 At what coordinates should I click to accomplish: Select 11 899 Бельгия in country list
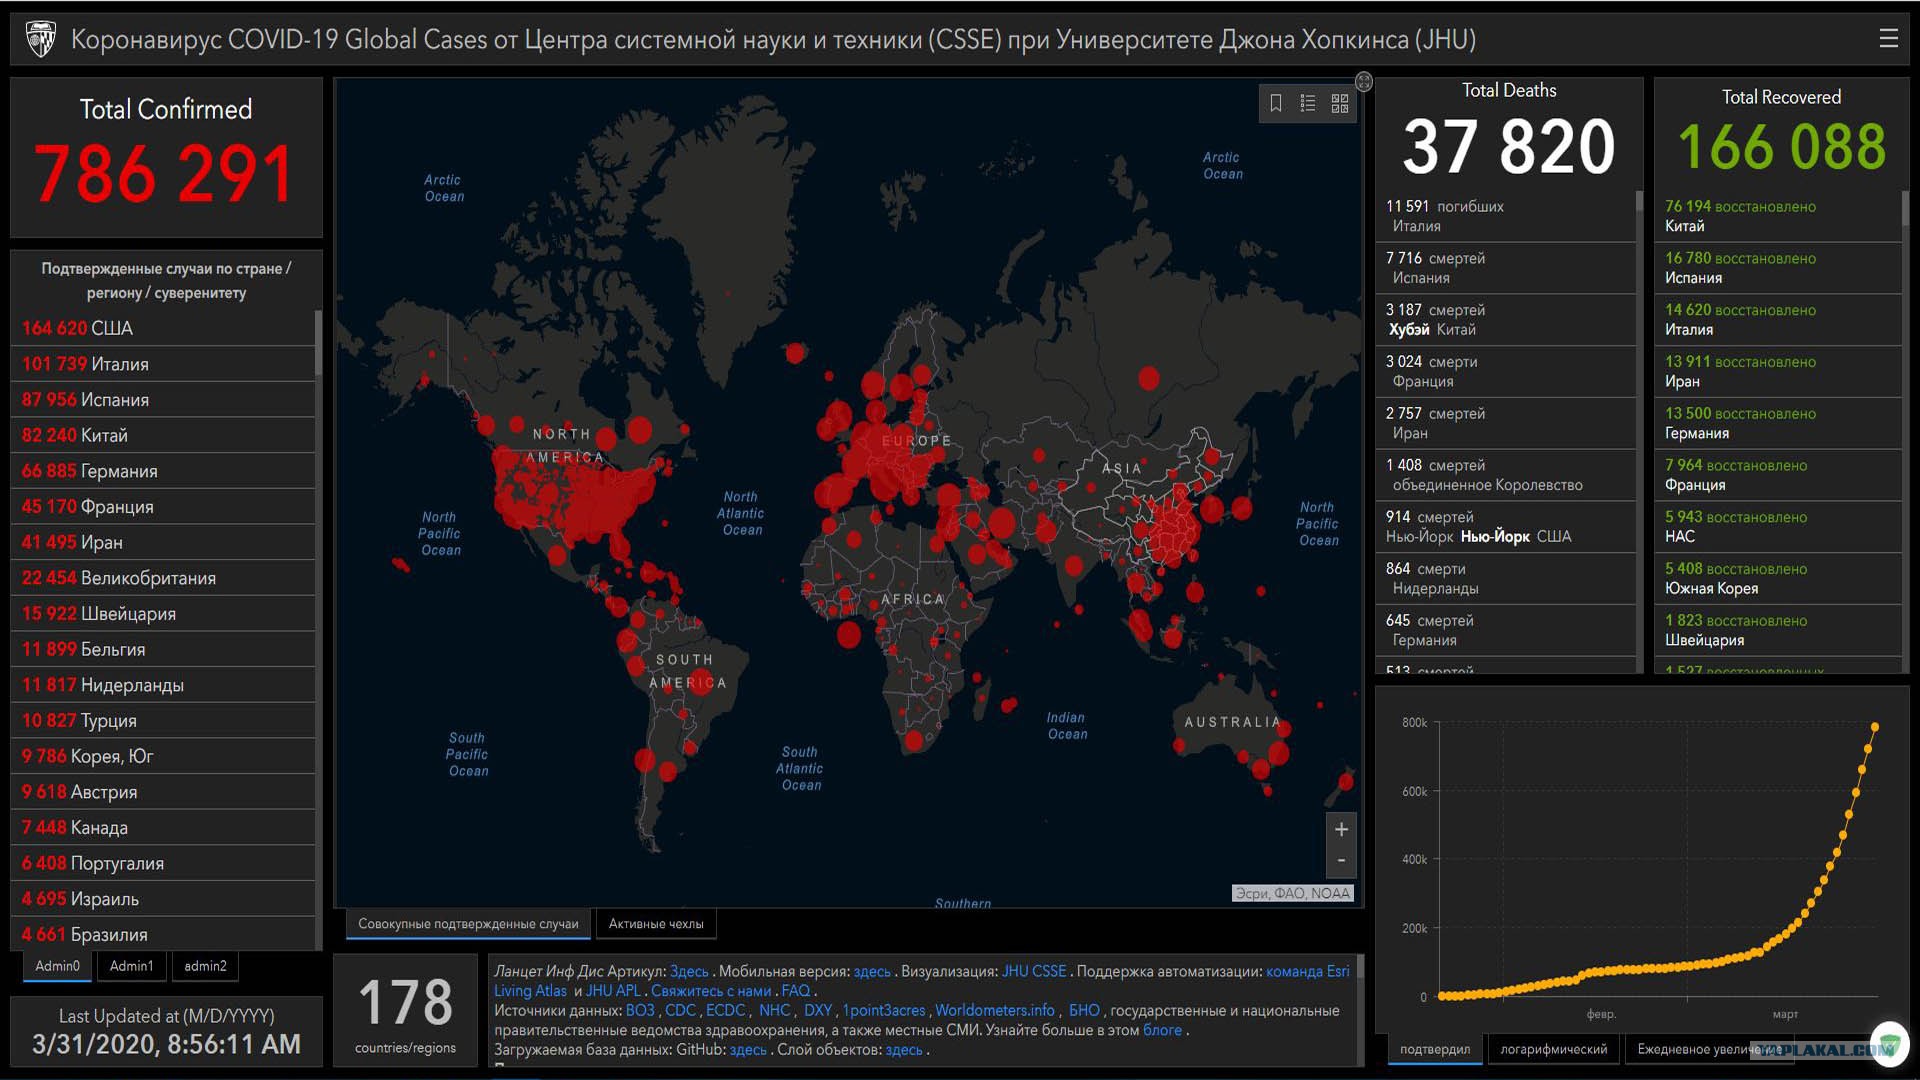[x=163, y=650]
